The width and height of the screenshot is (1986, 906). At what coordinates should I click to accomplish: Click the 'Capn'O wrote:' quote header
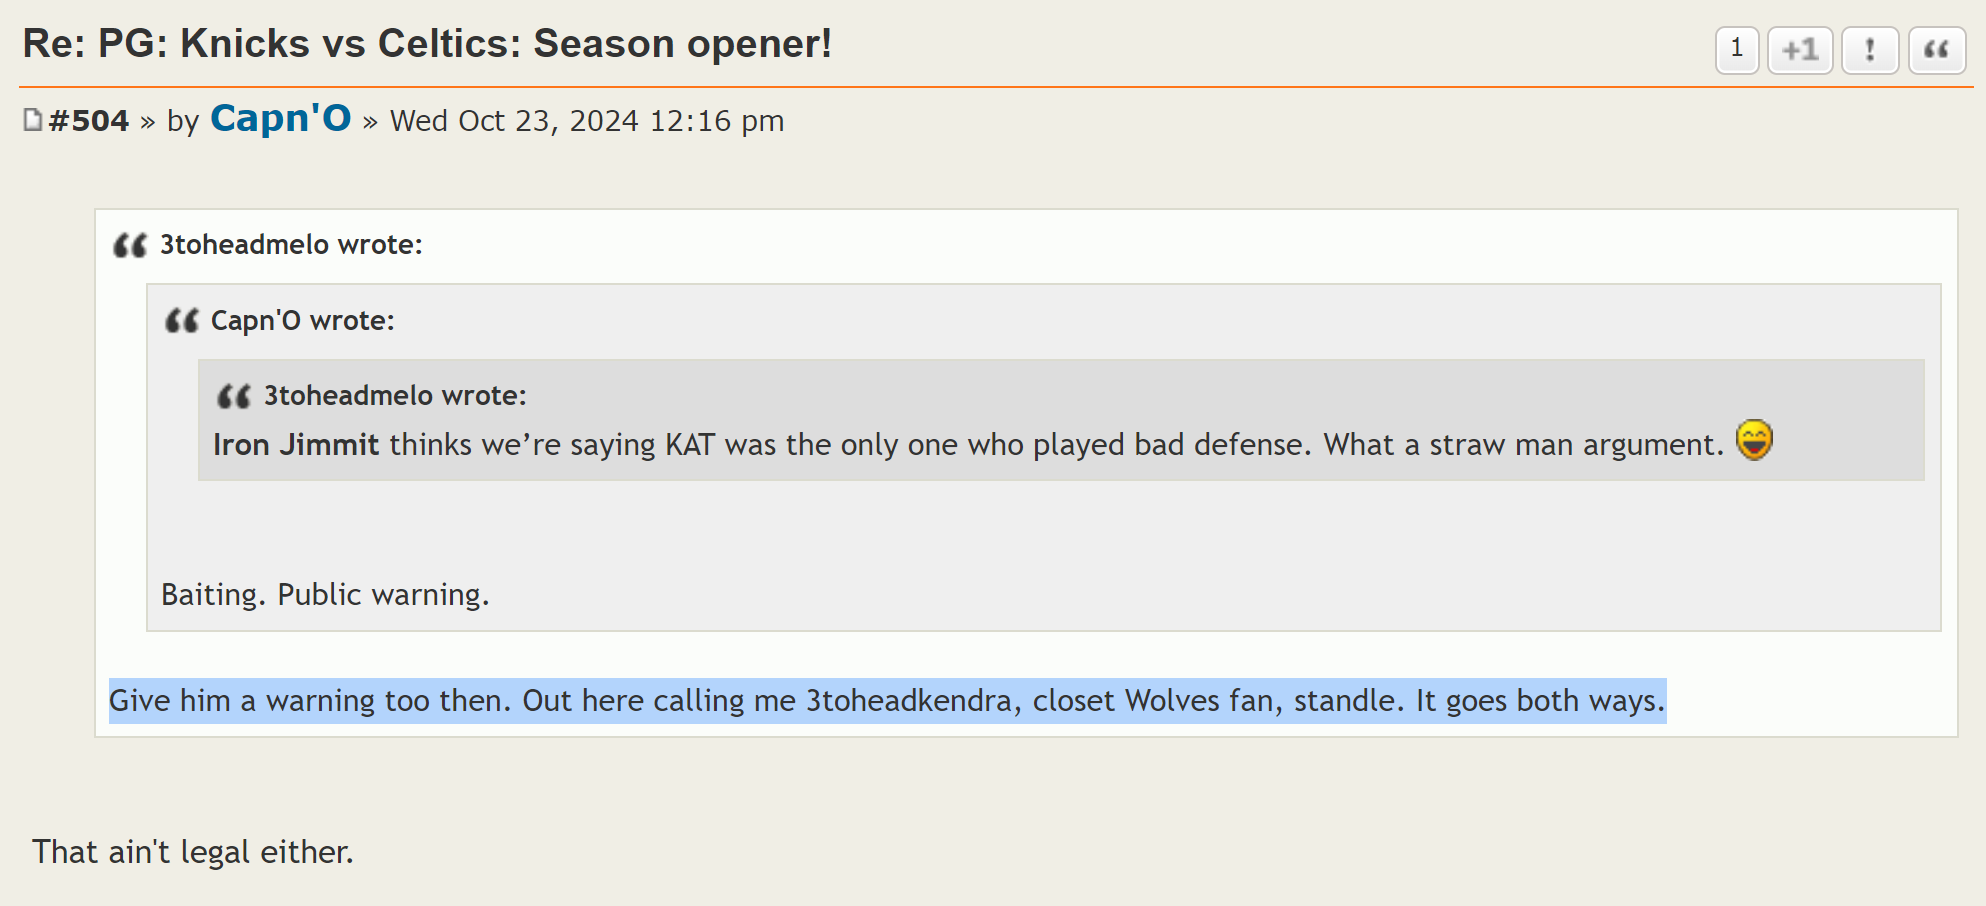[302, 321]
